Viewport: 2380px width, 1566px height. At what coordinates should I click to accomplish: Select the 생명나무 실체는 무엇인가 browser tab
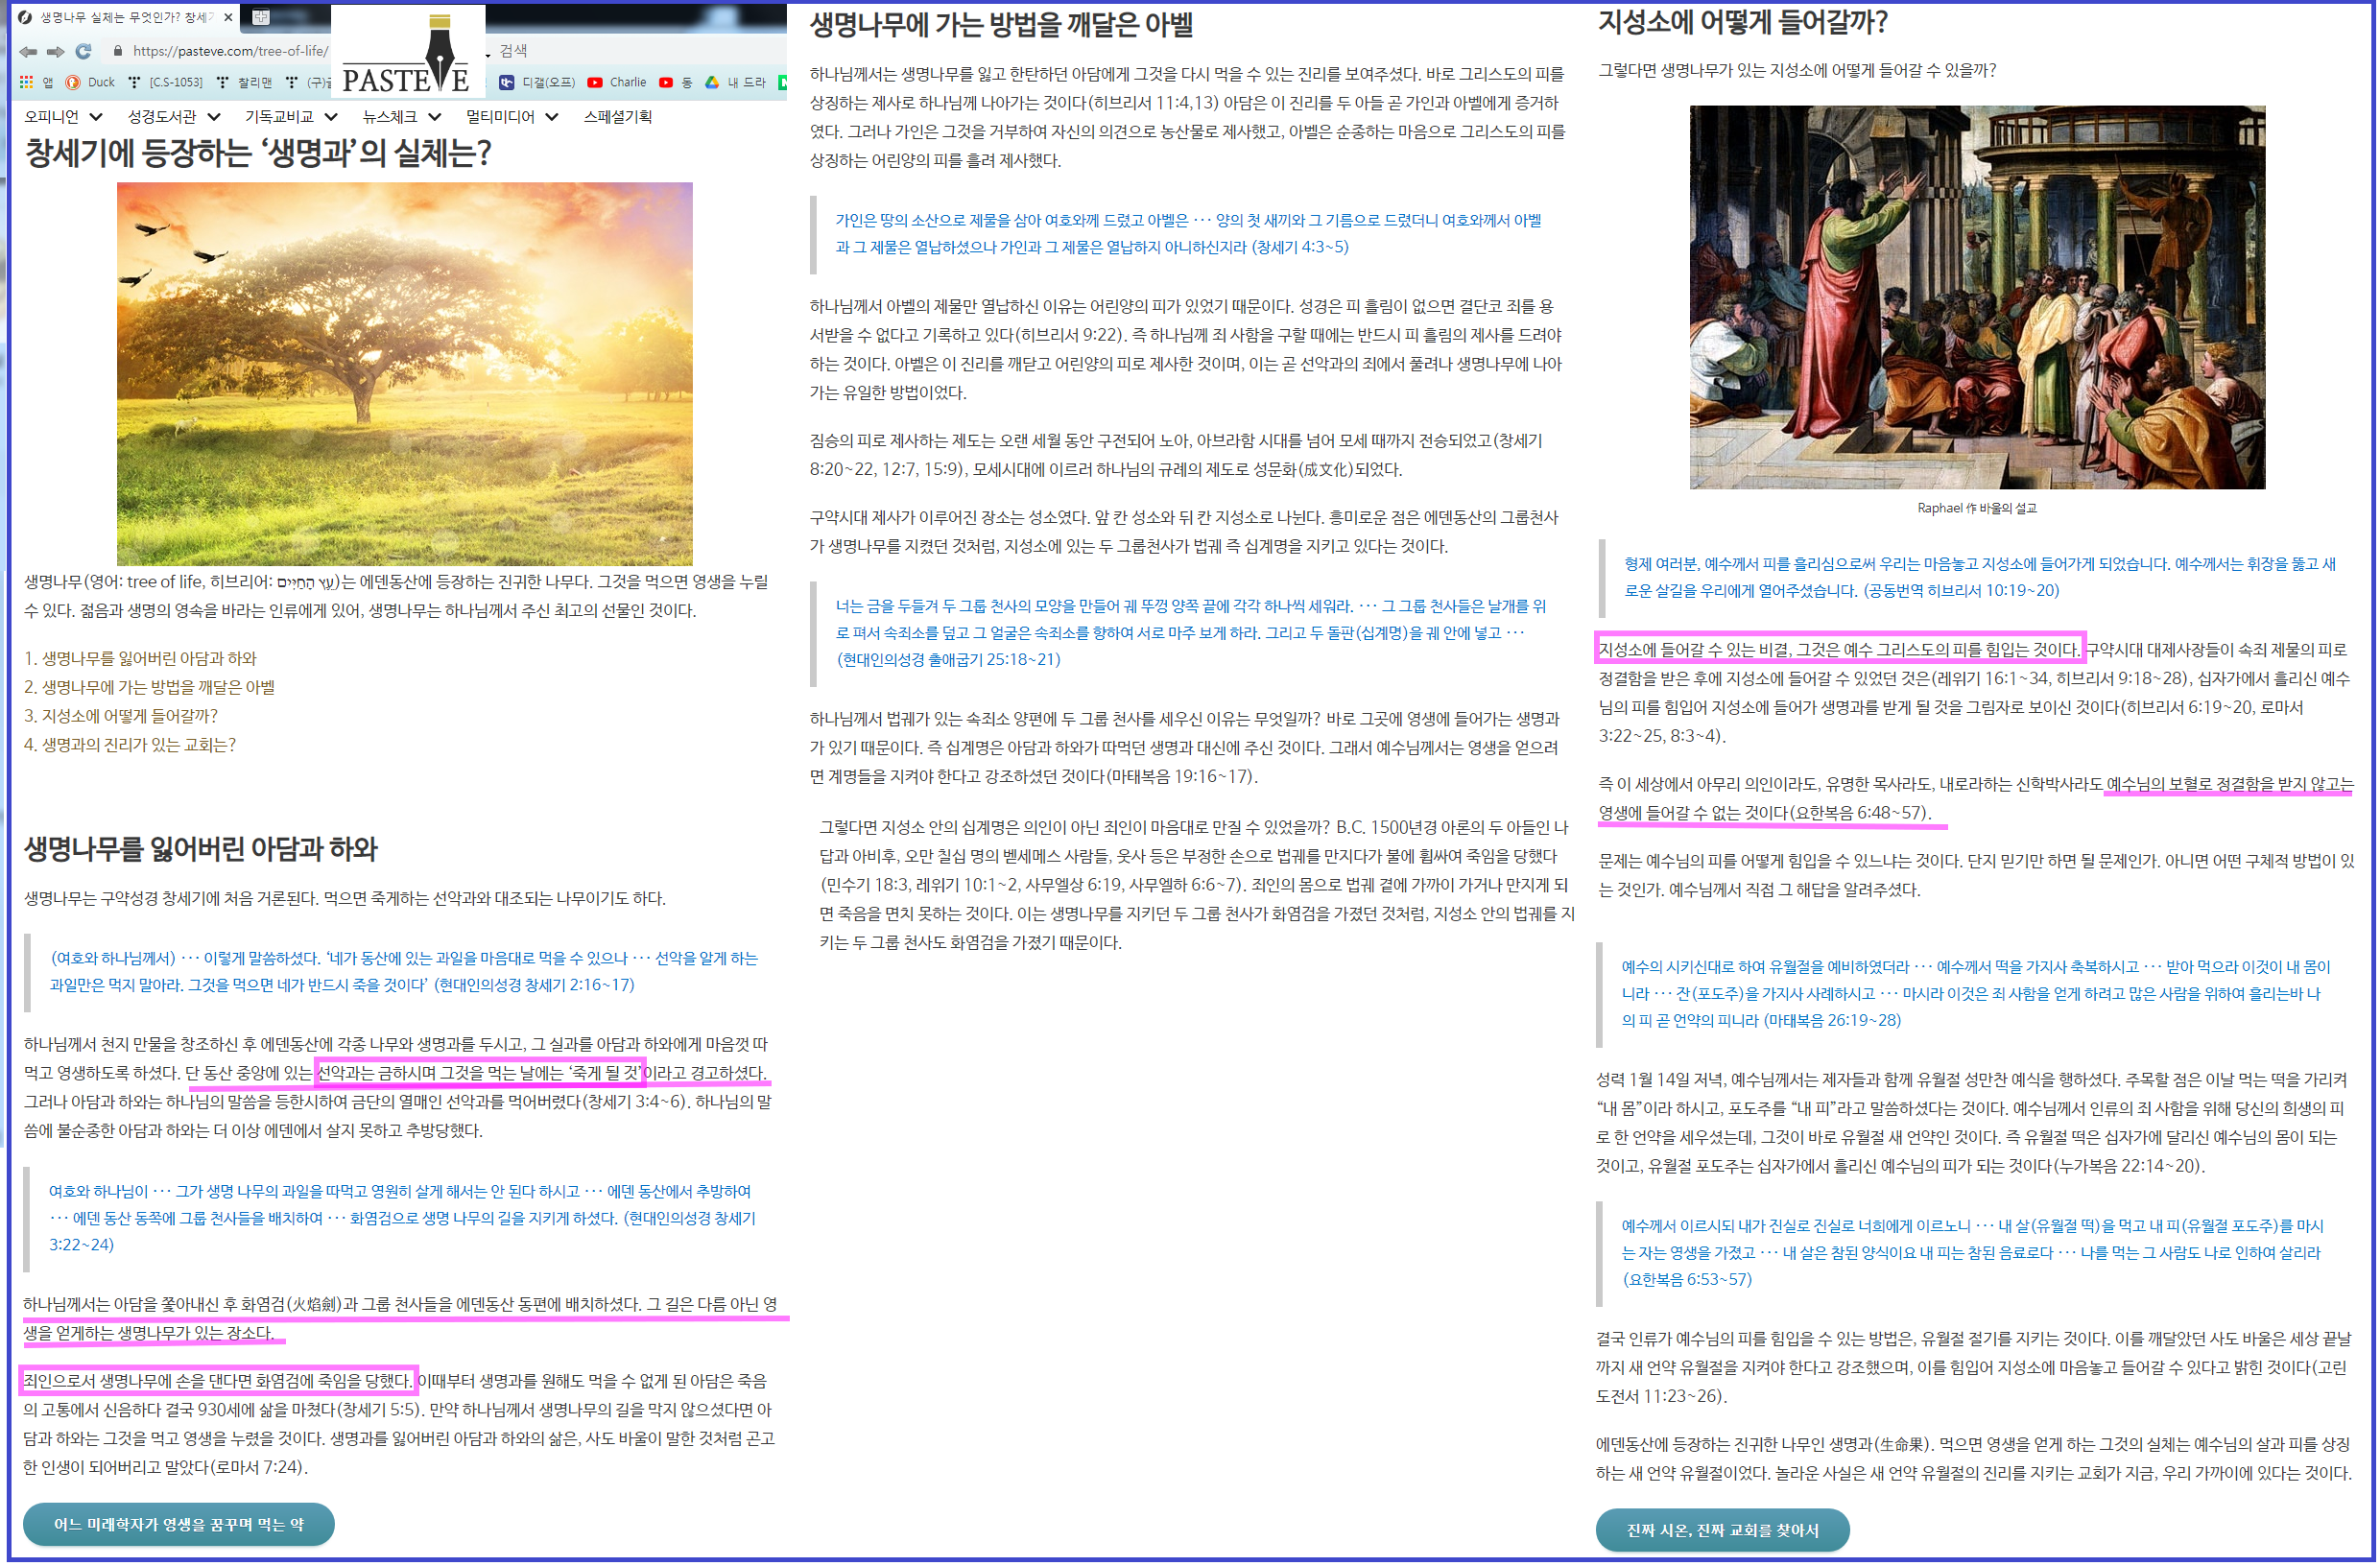tap(125, 17)
